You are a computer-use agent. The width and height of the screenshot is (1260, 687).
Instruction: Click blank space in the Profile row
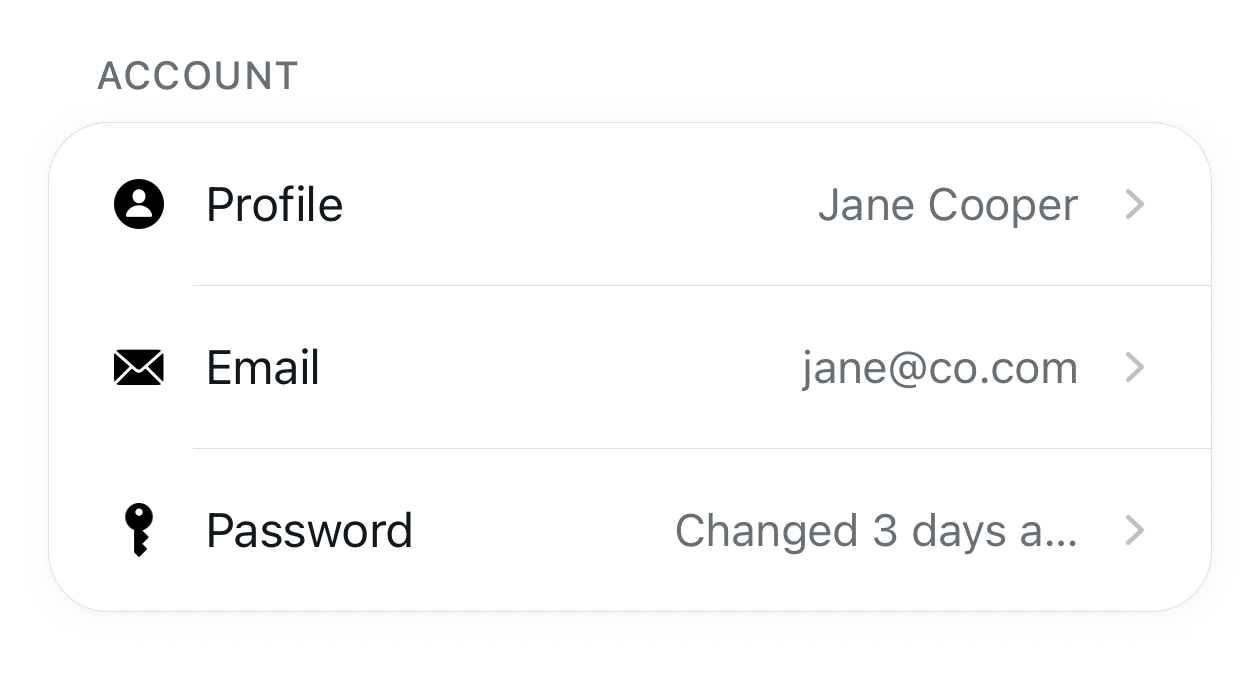click(580, 205)
